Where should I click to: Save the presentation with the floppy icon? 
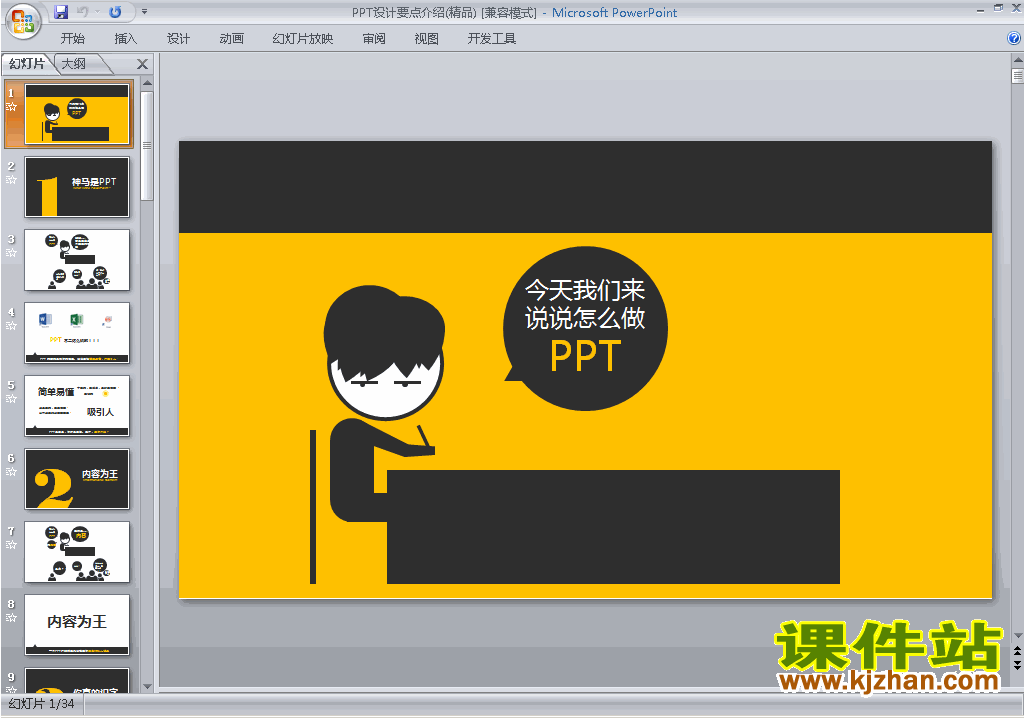tap(61, 12)
